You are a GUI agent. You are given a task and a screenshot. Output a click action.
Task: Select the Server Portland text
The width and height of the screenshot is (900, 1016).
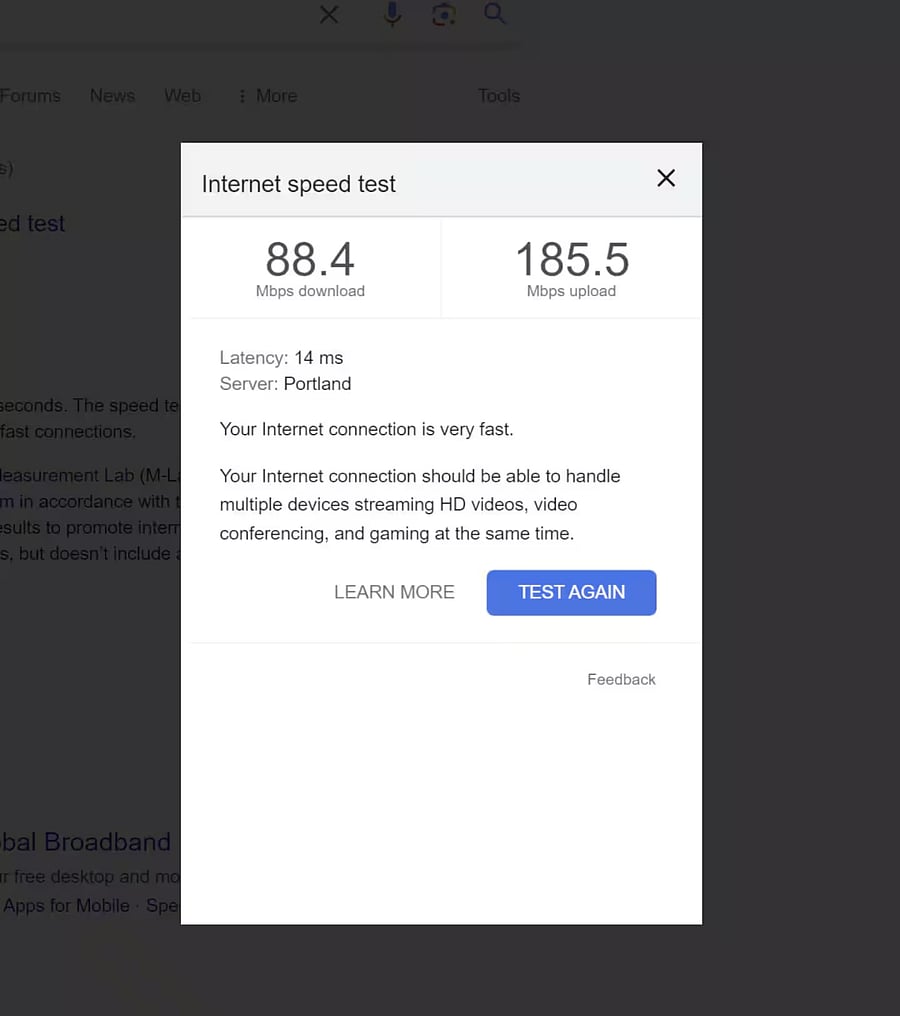pos(285,384)
